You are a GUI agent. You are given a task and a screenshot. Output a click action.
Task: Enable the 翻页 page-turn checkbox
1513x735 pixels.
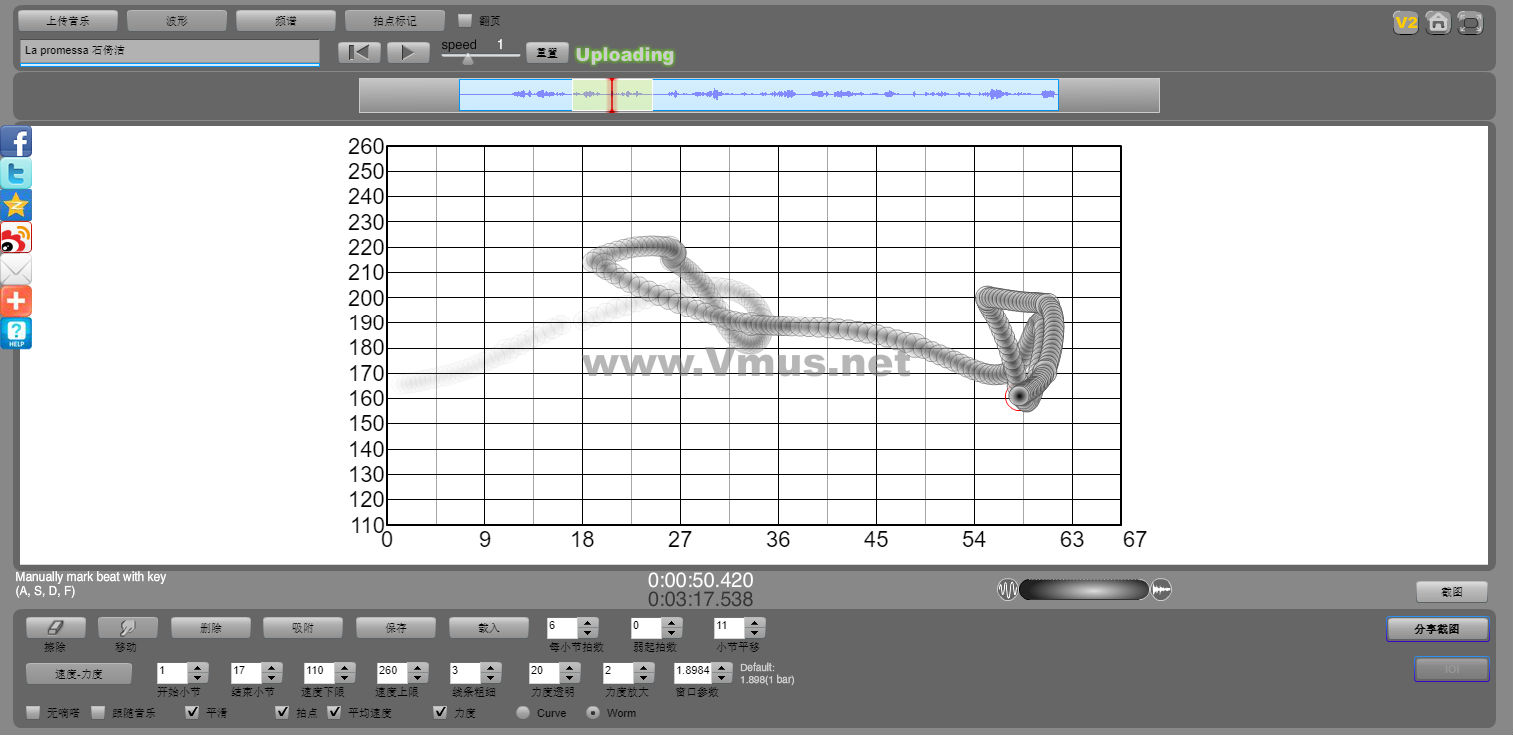tap(465, 20)
